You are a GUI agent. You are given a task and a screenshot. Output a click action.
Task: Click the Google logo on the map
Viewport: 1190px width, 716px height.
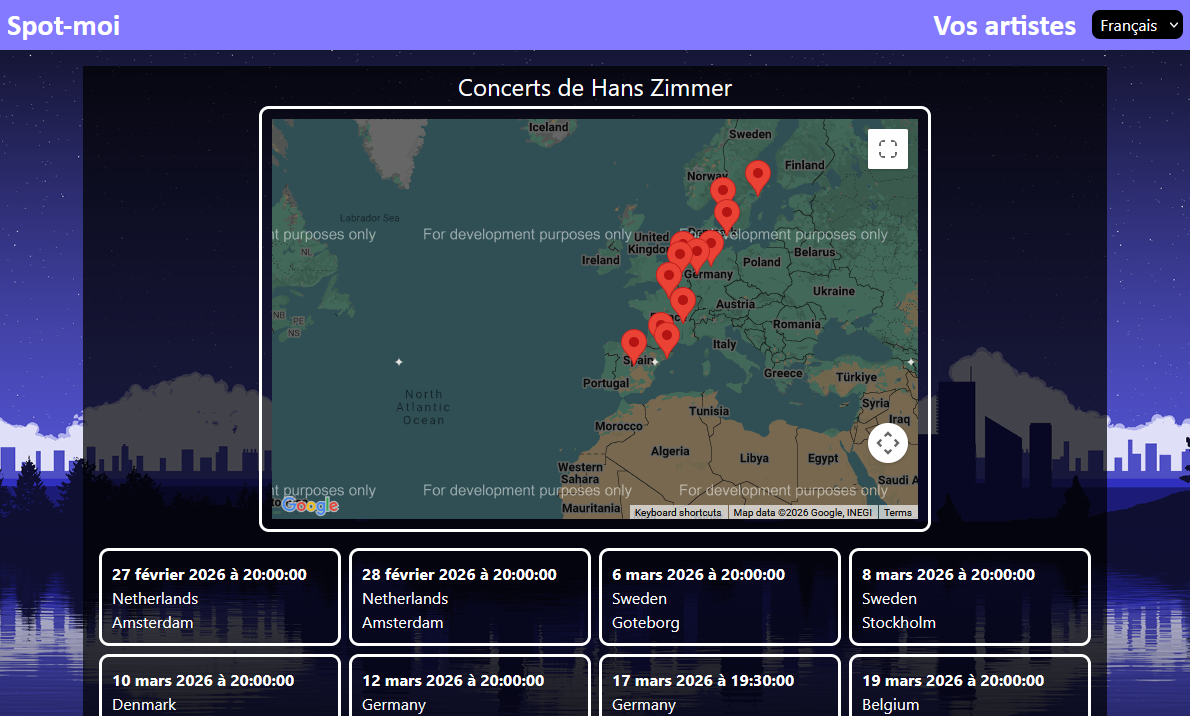point(310,505)
